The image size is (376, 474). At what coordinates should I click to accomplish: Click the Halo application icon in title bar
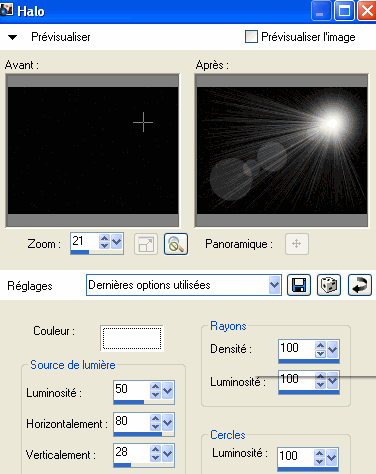(x=7, y=10)
